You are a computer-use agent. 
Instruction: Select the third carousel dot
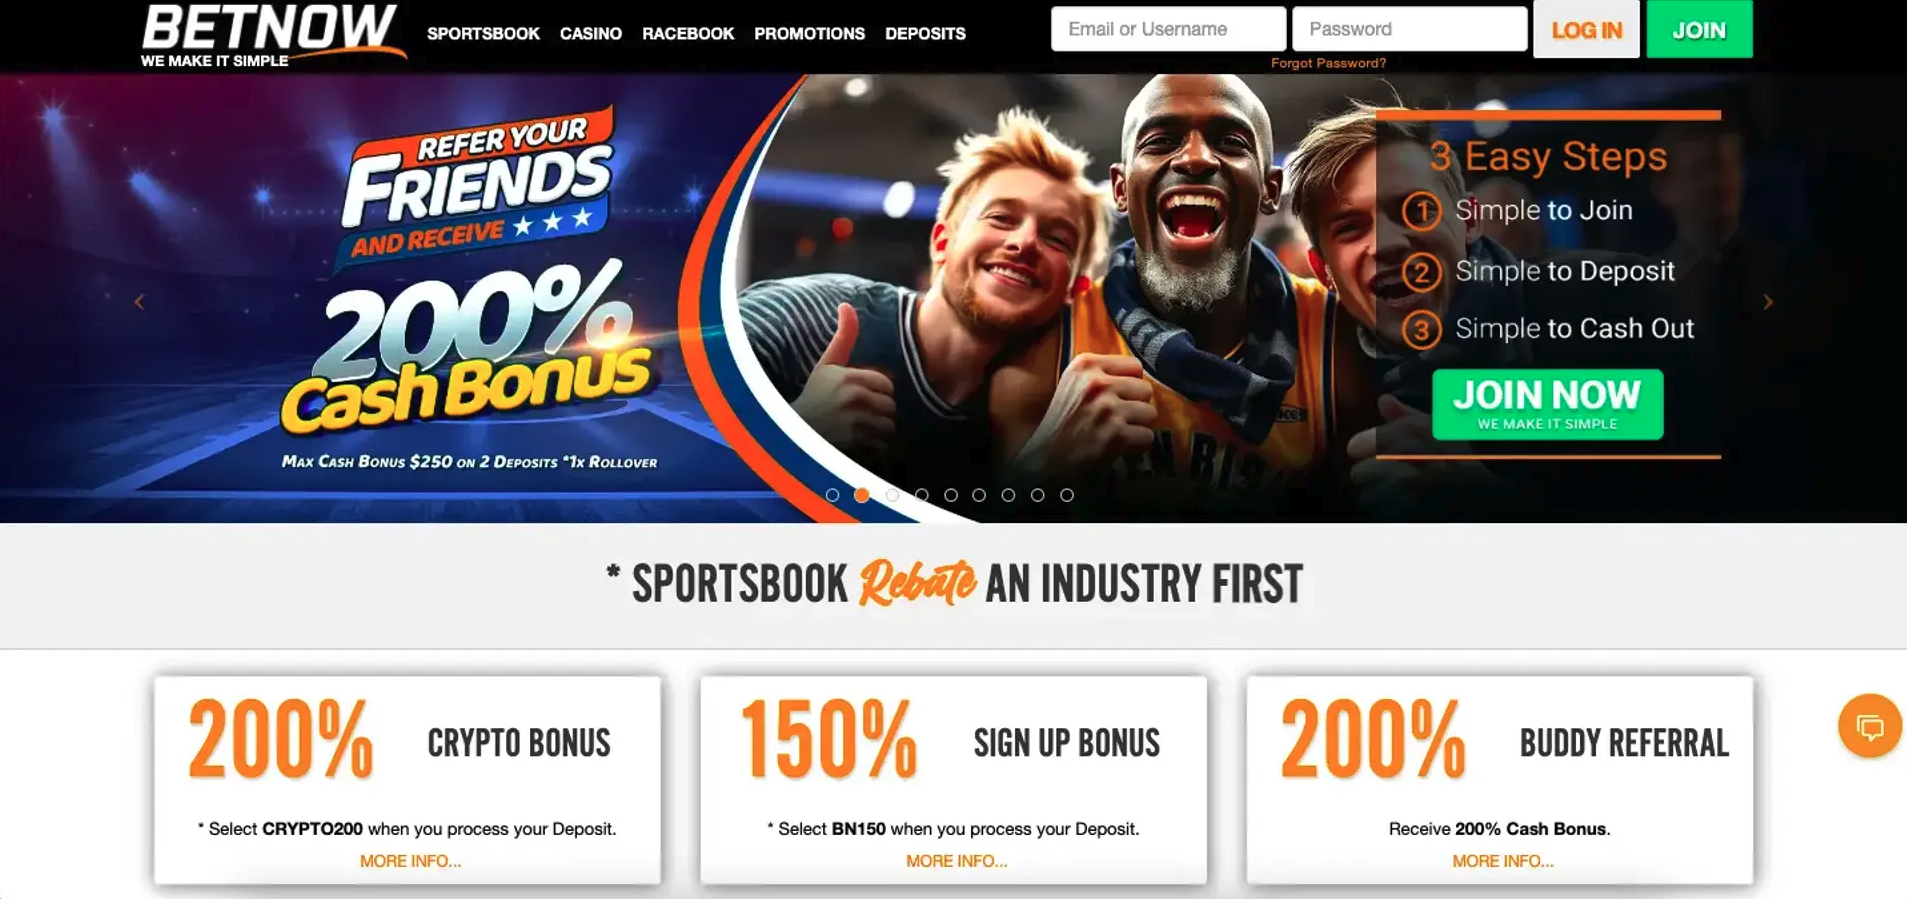[892, 495]
